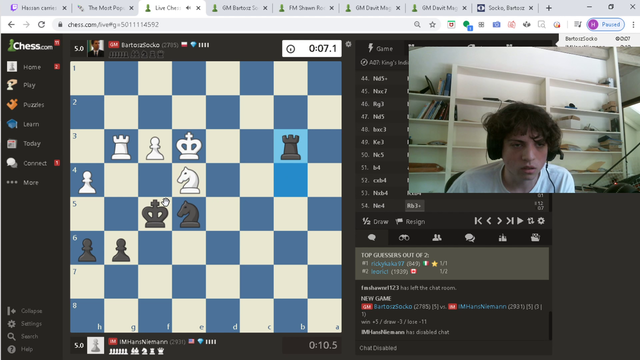This screenshot has width=640, height=360.
Task: Open leoricl profile link
Action: click(380, 271)
